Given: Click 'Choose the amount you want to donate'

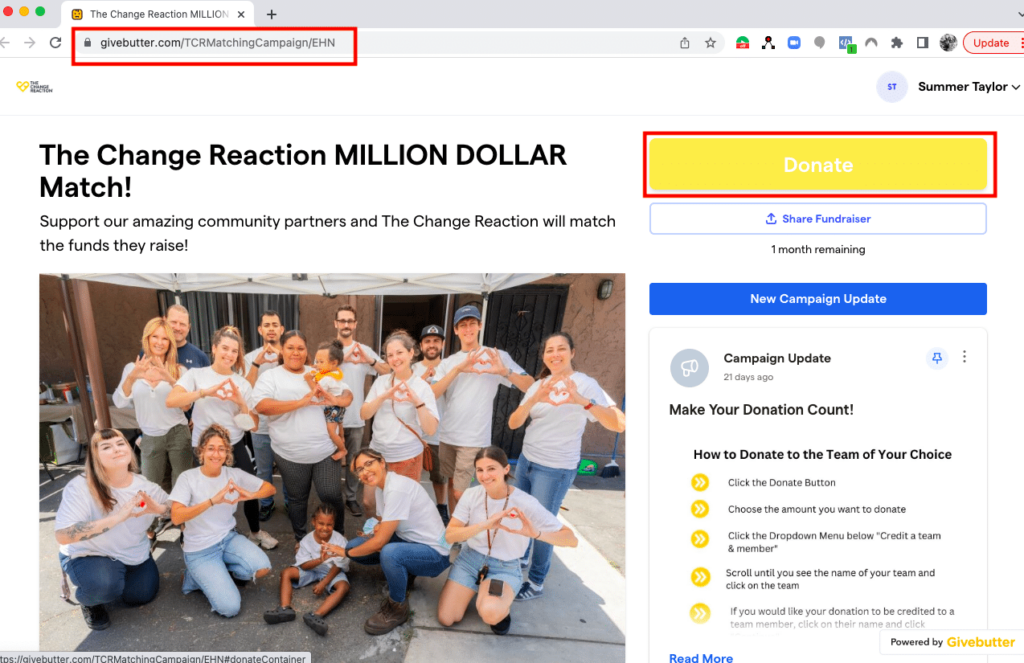Looking at the screenshot, I should tap(817, 509).
